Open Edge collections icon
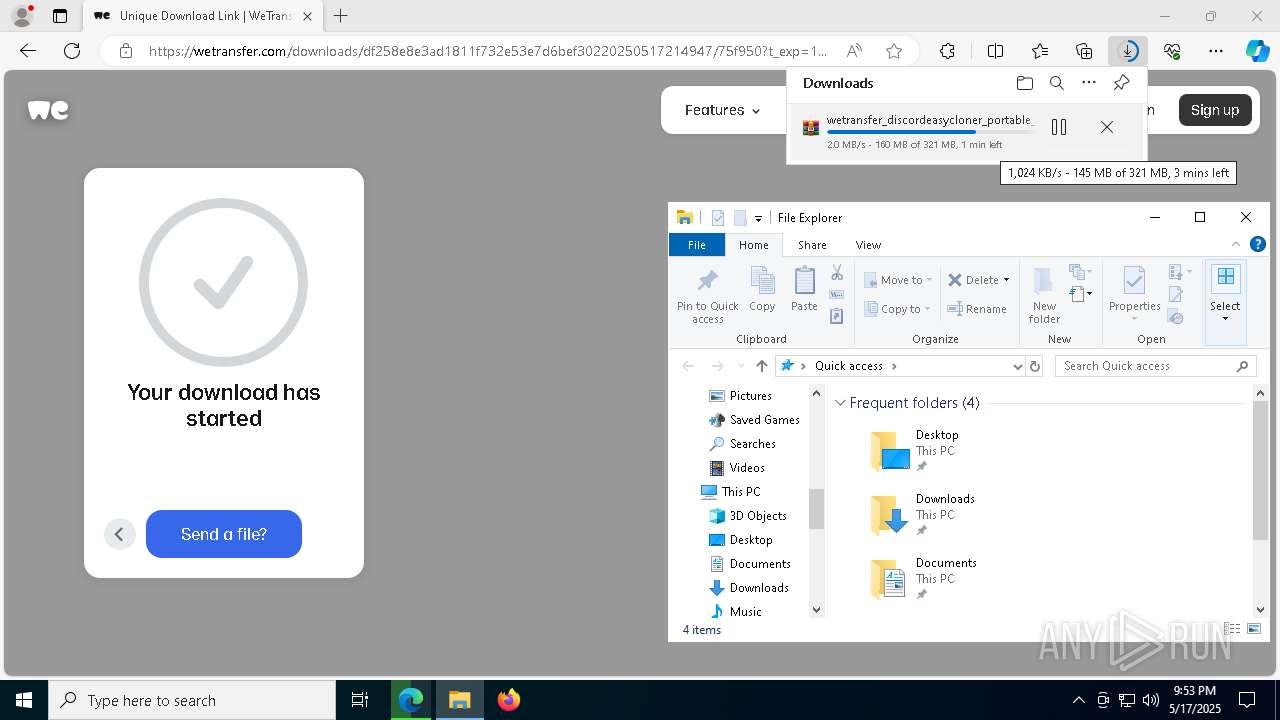This screenshot has width=1280, height=720. pyautogui.click(x=1084, y=51)
